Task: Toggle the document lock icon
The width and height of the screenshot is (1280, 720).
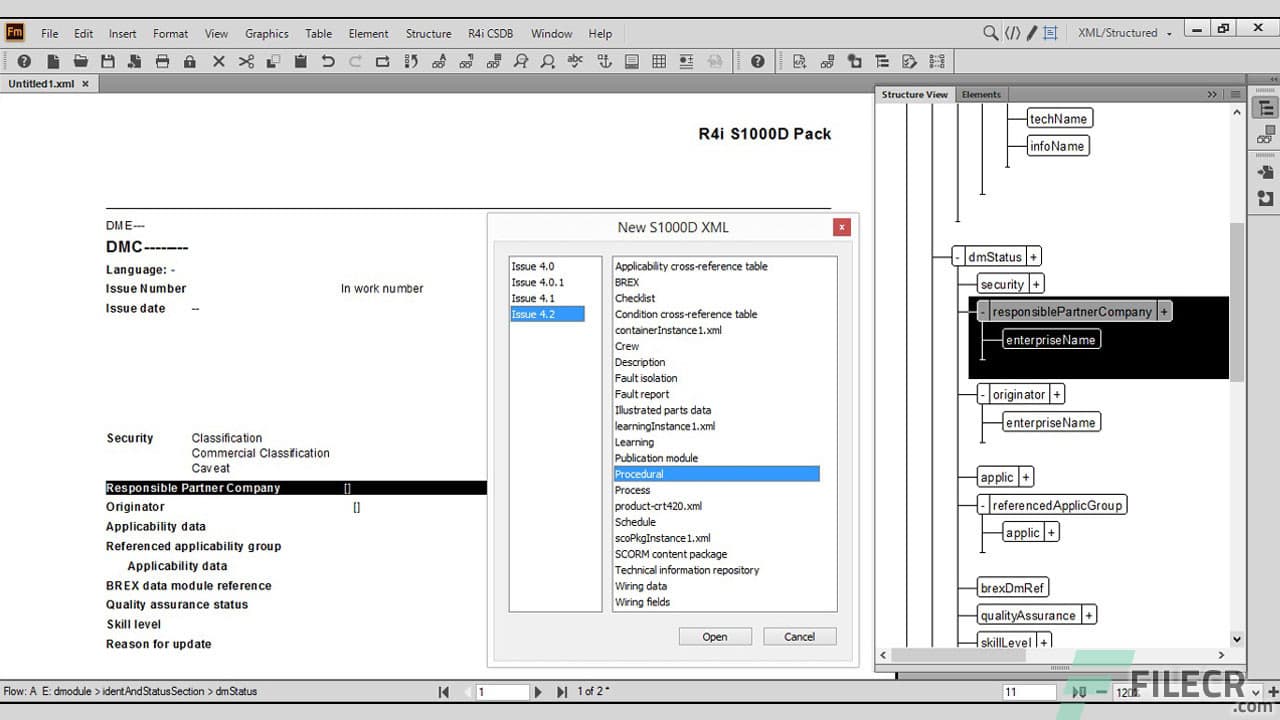Action: [191, 61]
